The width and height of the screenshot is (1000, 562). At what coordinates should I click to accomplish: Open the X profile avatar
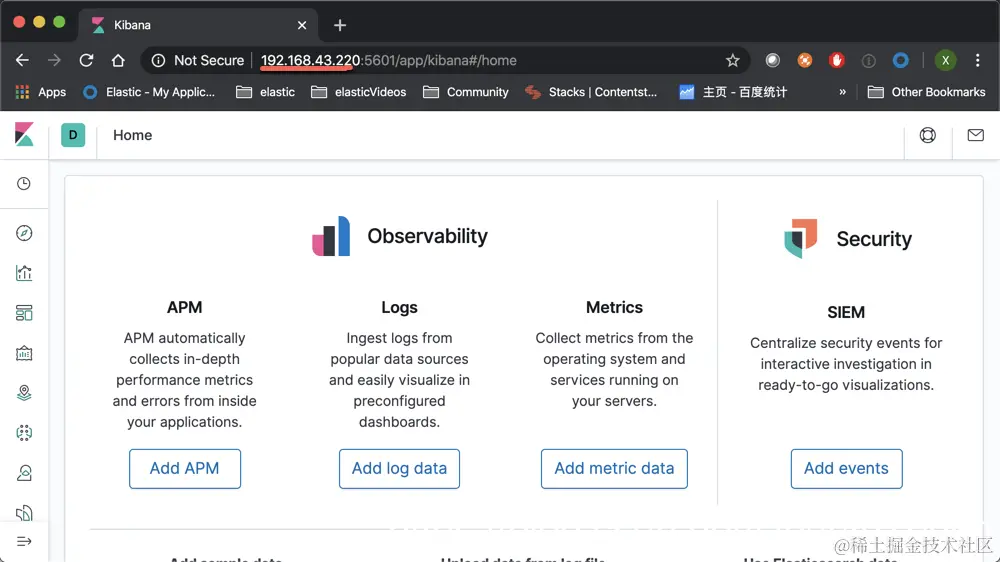coord(946,61)
